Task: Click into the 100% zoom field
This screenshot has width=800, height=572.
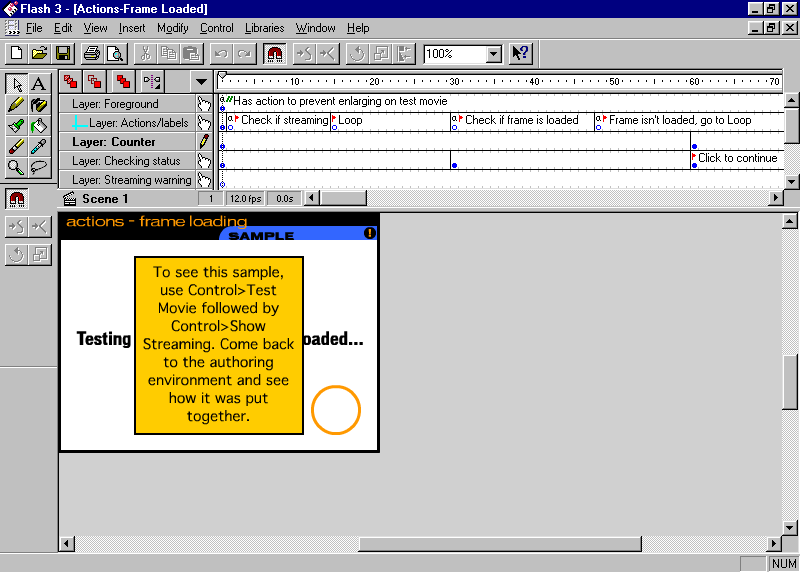Action: click(x=455, y=54)
